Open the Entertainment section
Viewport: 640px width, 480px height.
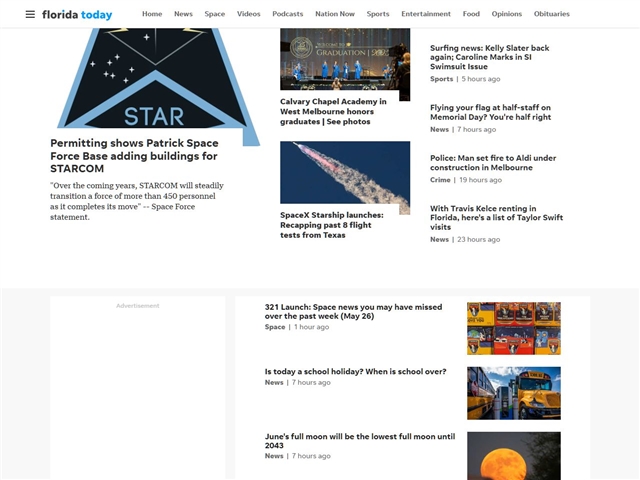[426, 14]
